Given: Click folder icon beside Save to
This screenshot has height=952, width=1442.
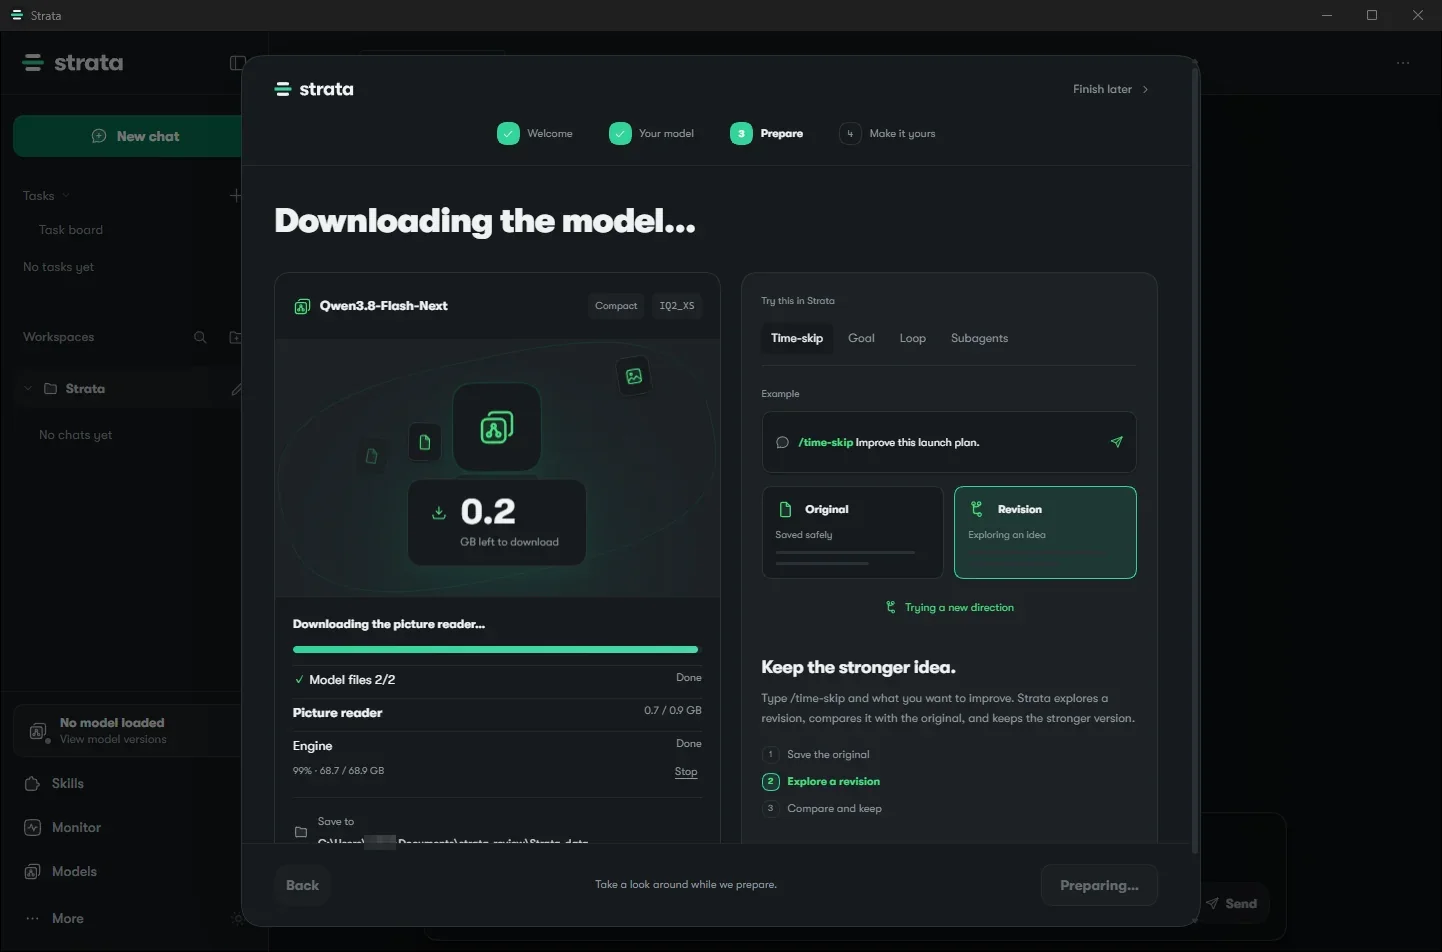Looking at the screenshot, I should [301, 832].
